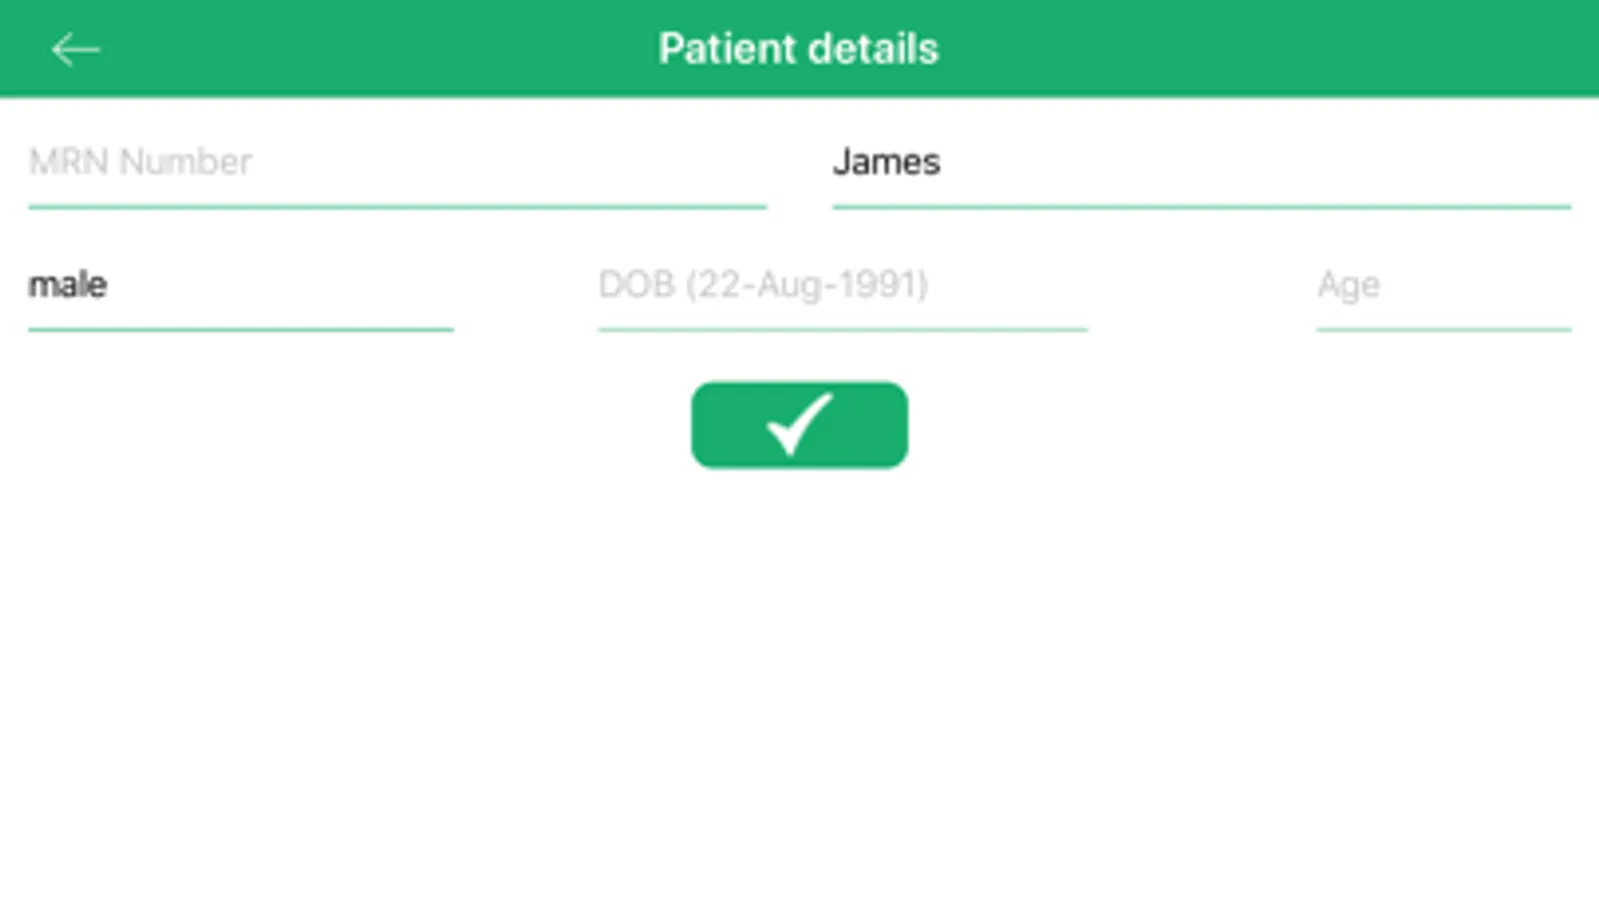Viewport: 1599px width, 900px height.
Task: Click the underline beneath the DOB field
Action: [842, 329]
